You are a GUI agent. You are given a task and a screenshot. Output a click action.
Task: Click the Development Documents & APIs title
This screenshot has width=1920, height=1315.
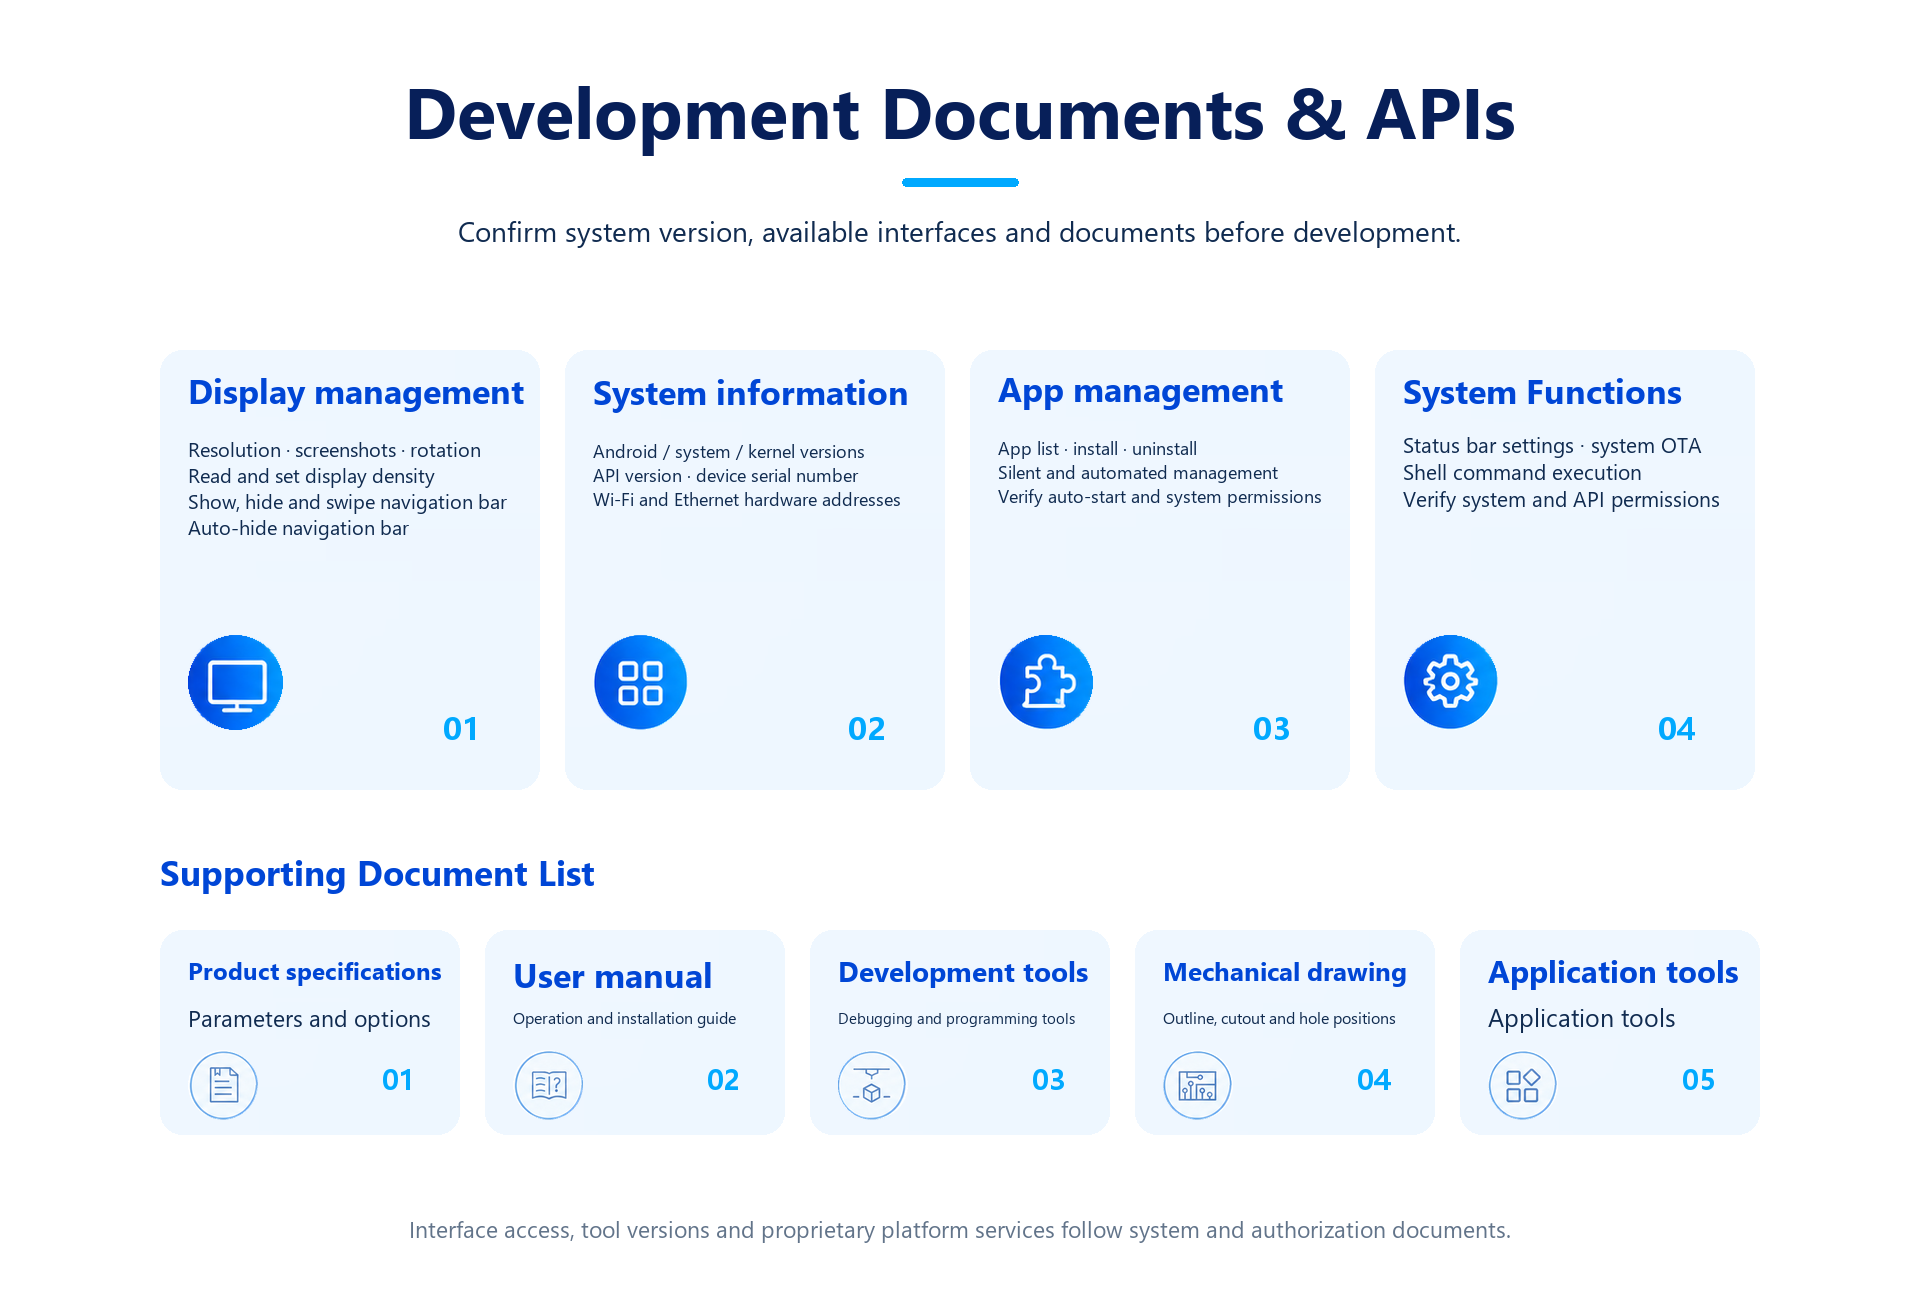point(960,115)
